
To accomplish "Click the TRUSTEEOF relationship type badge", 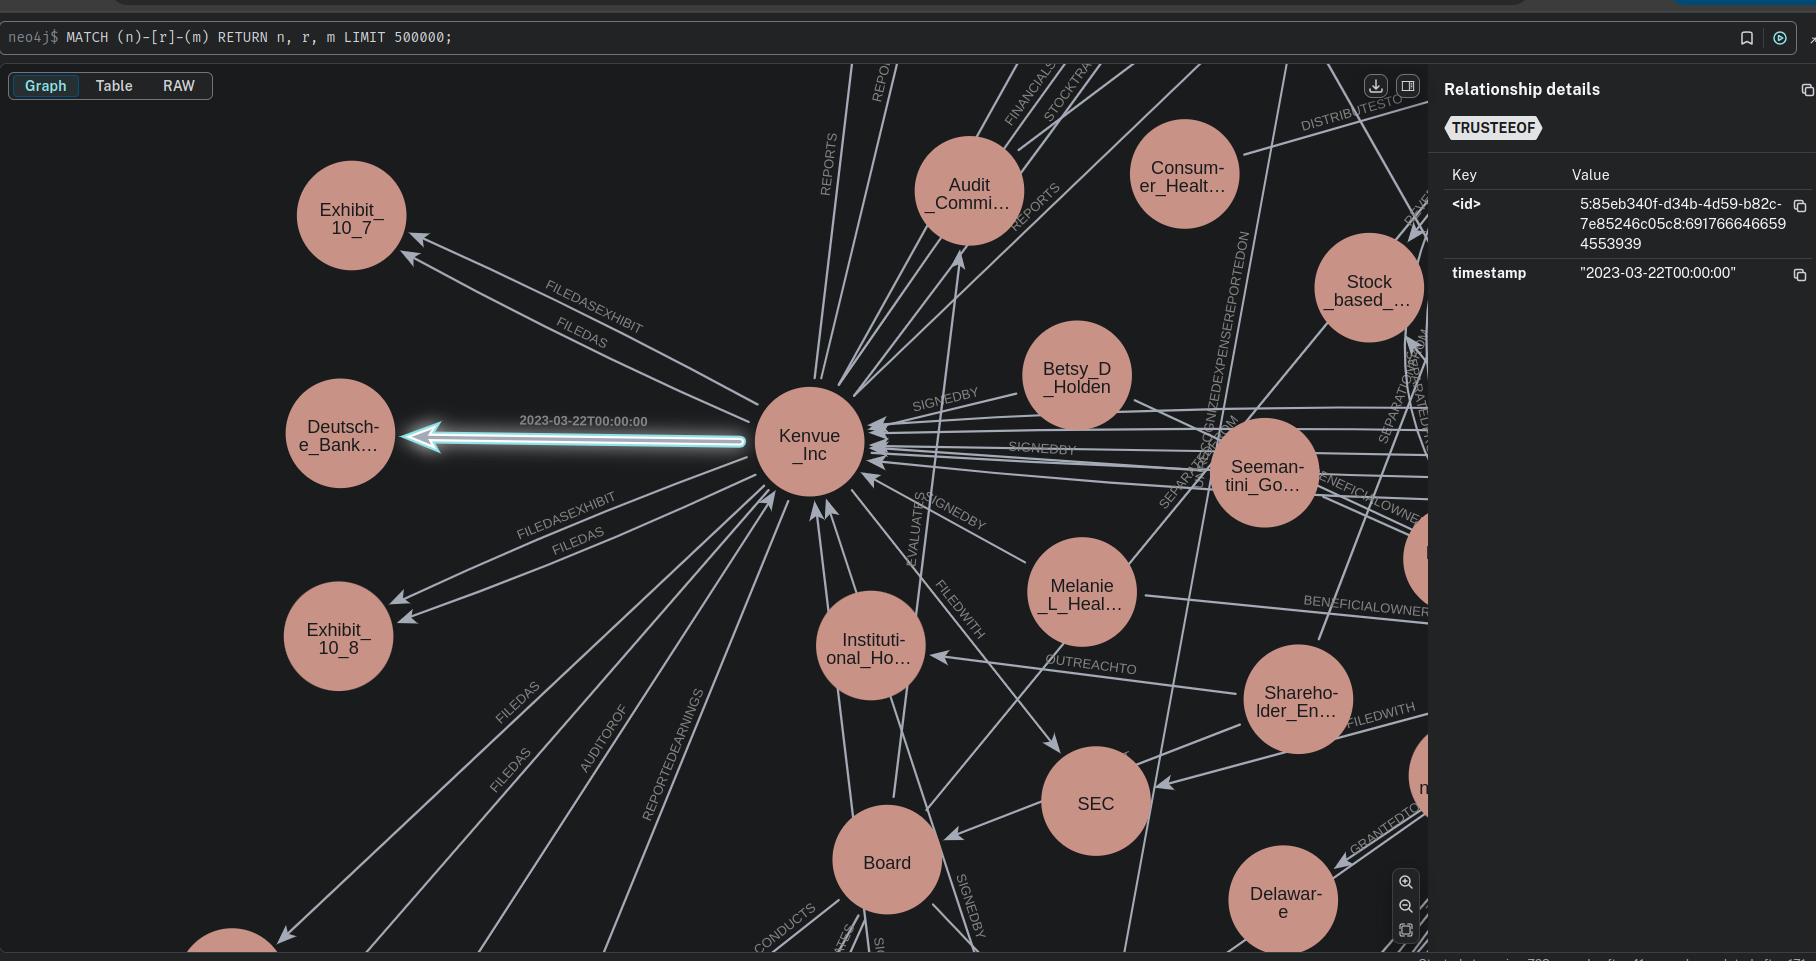I will 1493,128.
